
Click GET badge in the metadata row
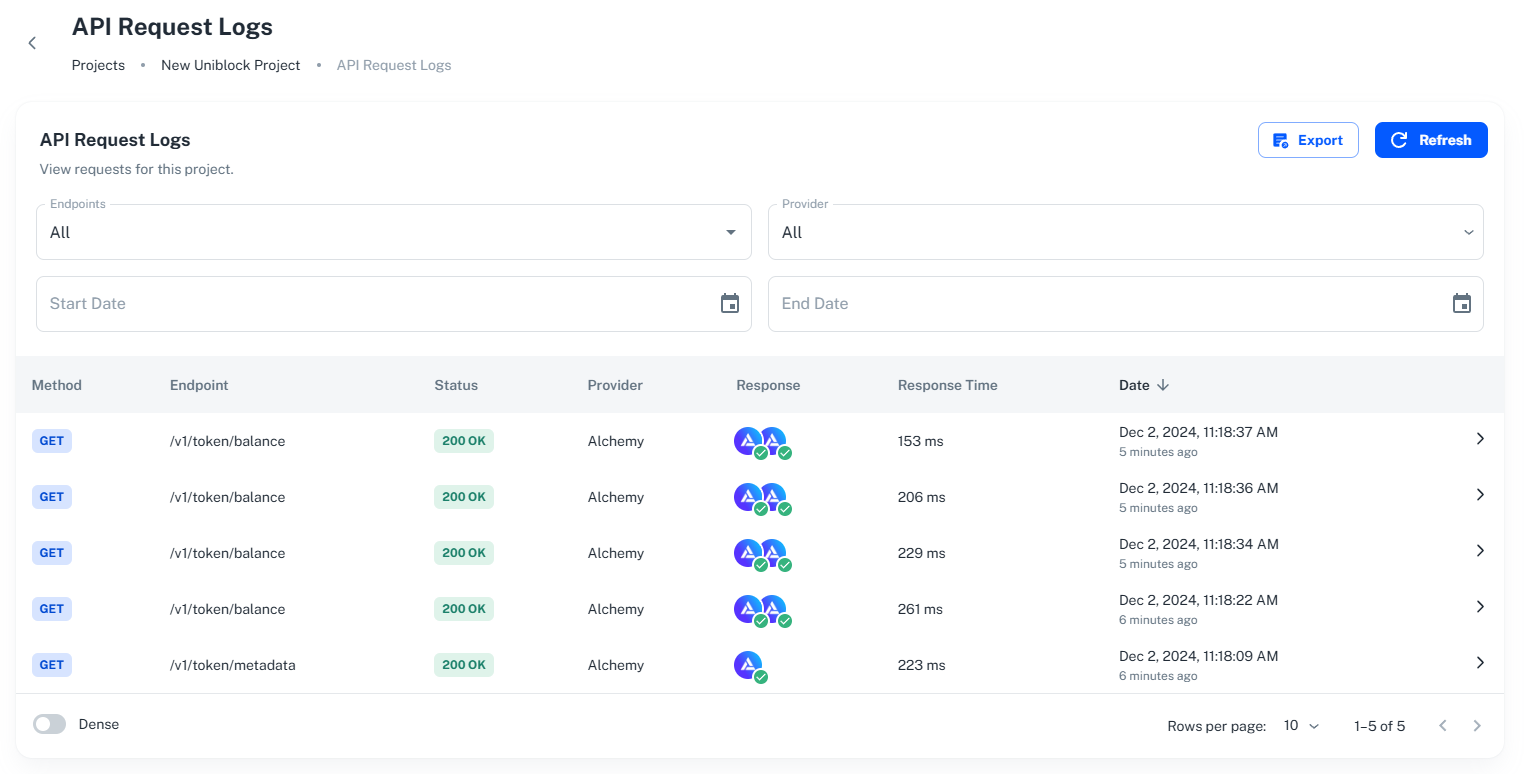52,665
